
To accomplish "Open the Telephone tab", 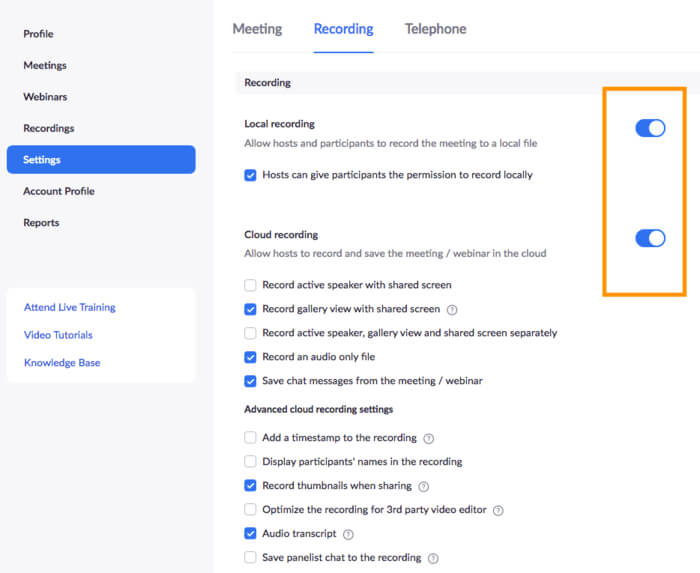I will 435,29.
